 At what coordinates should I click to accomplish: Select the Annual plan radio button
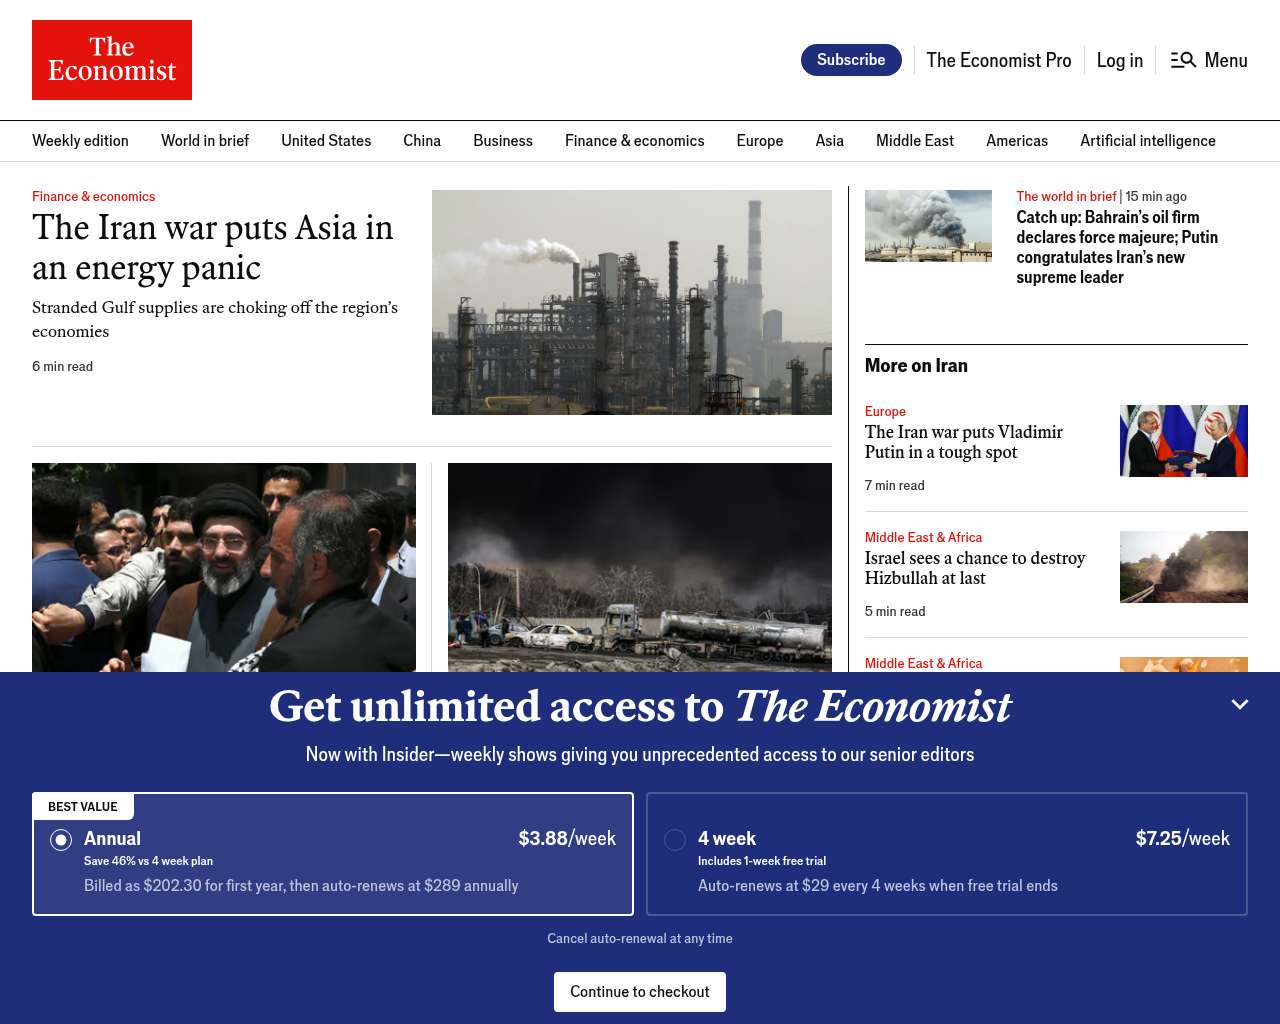click(x=61, y=840)
